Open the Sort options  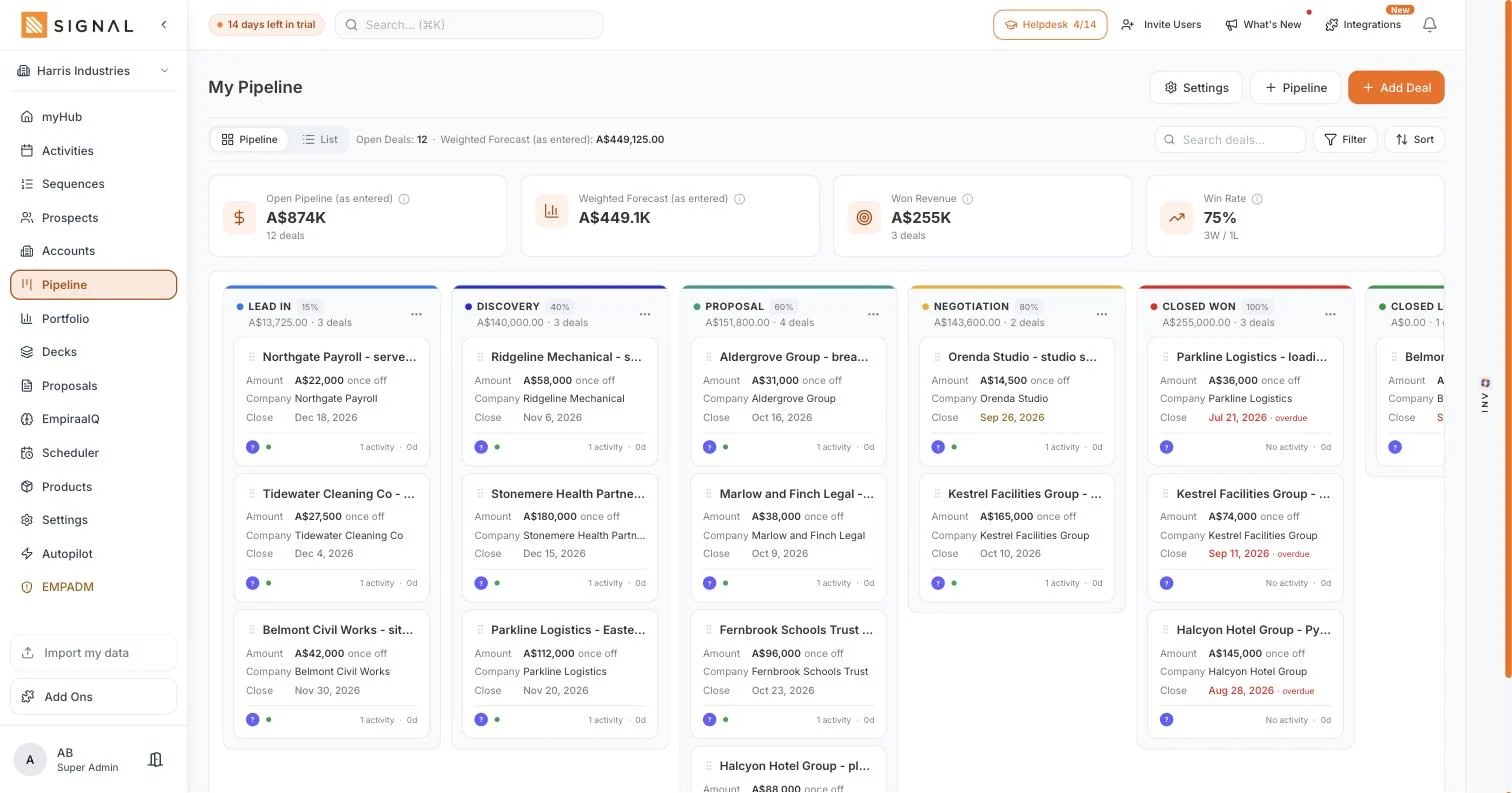(1415, 140)
